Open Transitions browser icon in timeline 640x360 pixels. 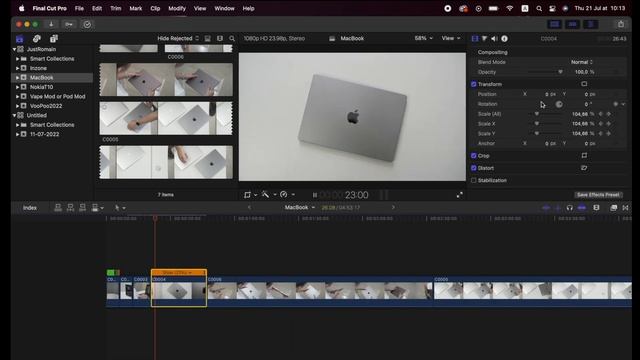tap(625, 208)
